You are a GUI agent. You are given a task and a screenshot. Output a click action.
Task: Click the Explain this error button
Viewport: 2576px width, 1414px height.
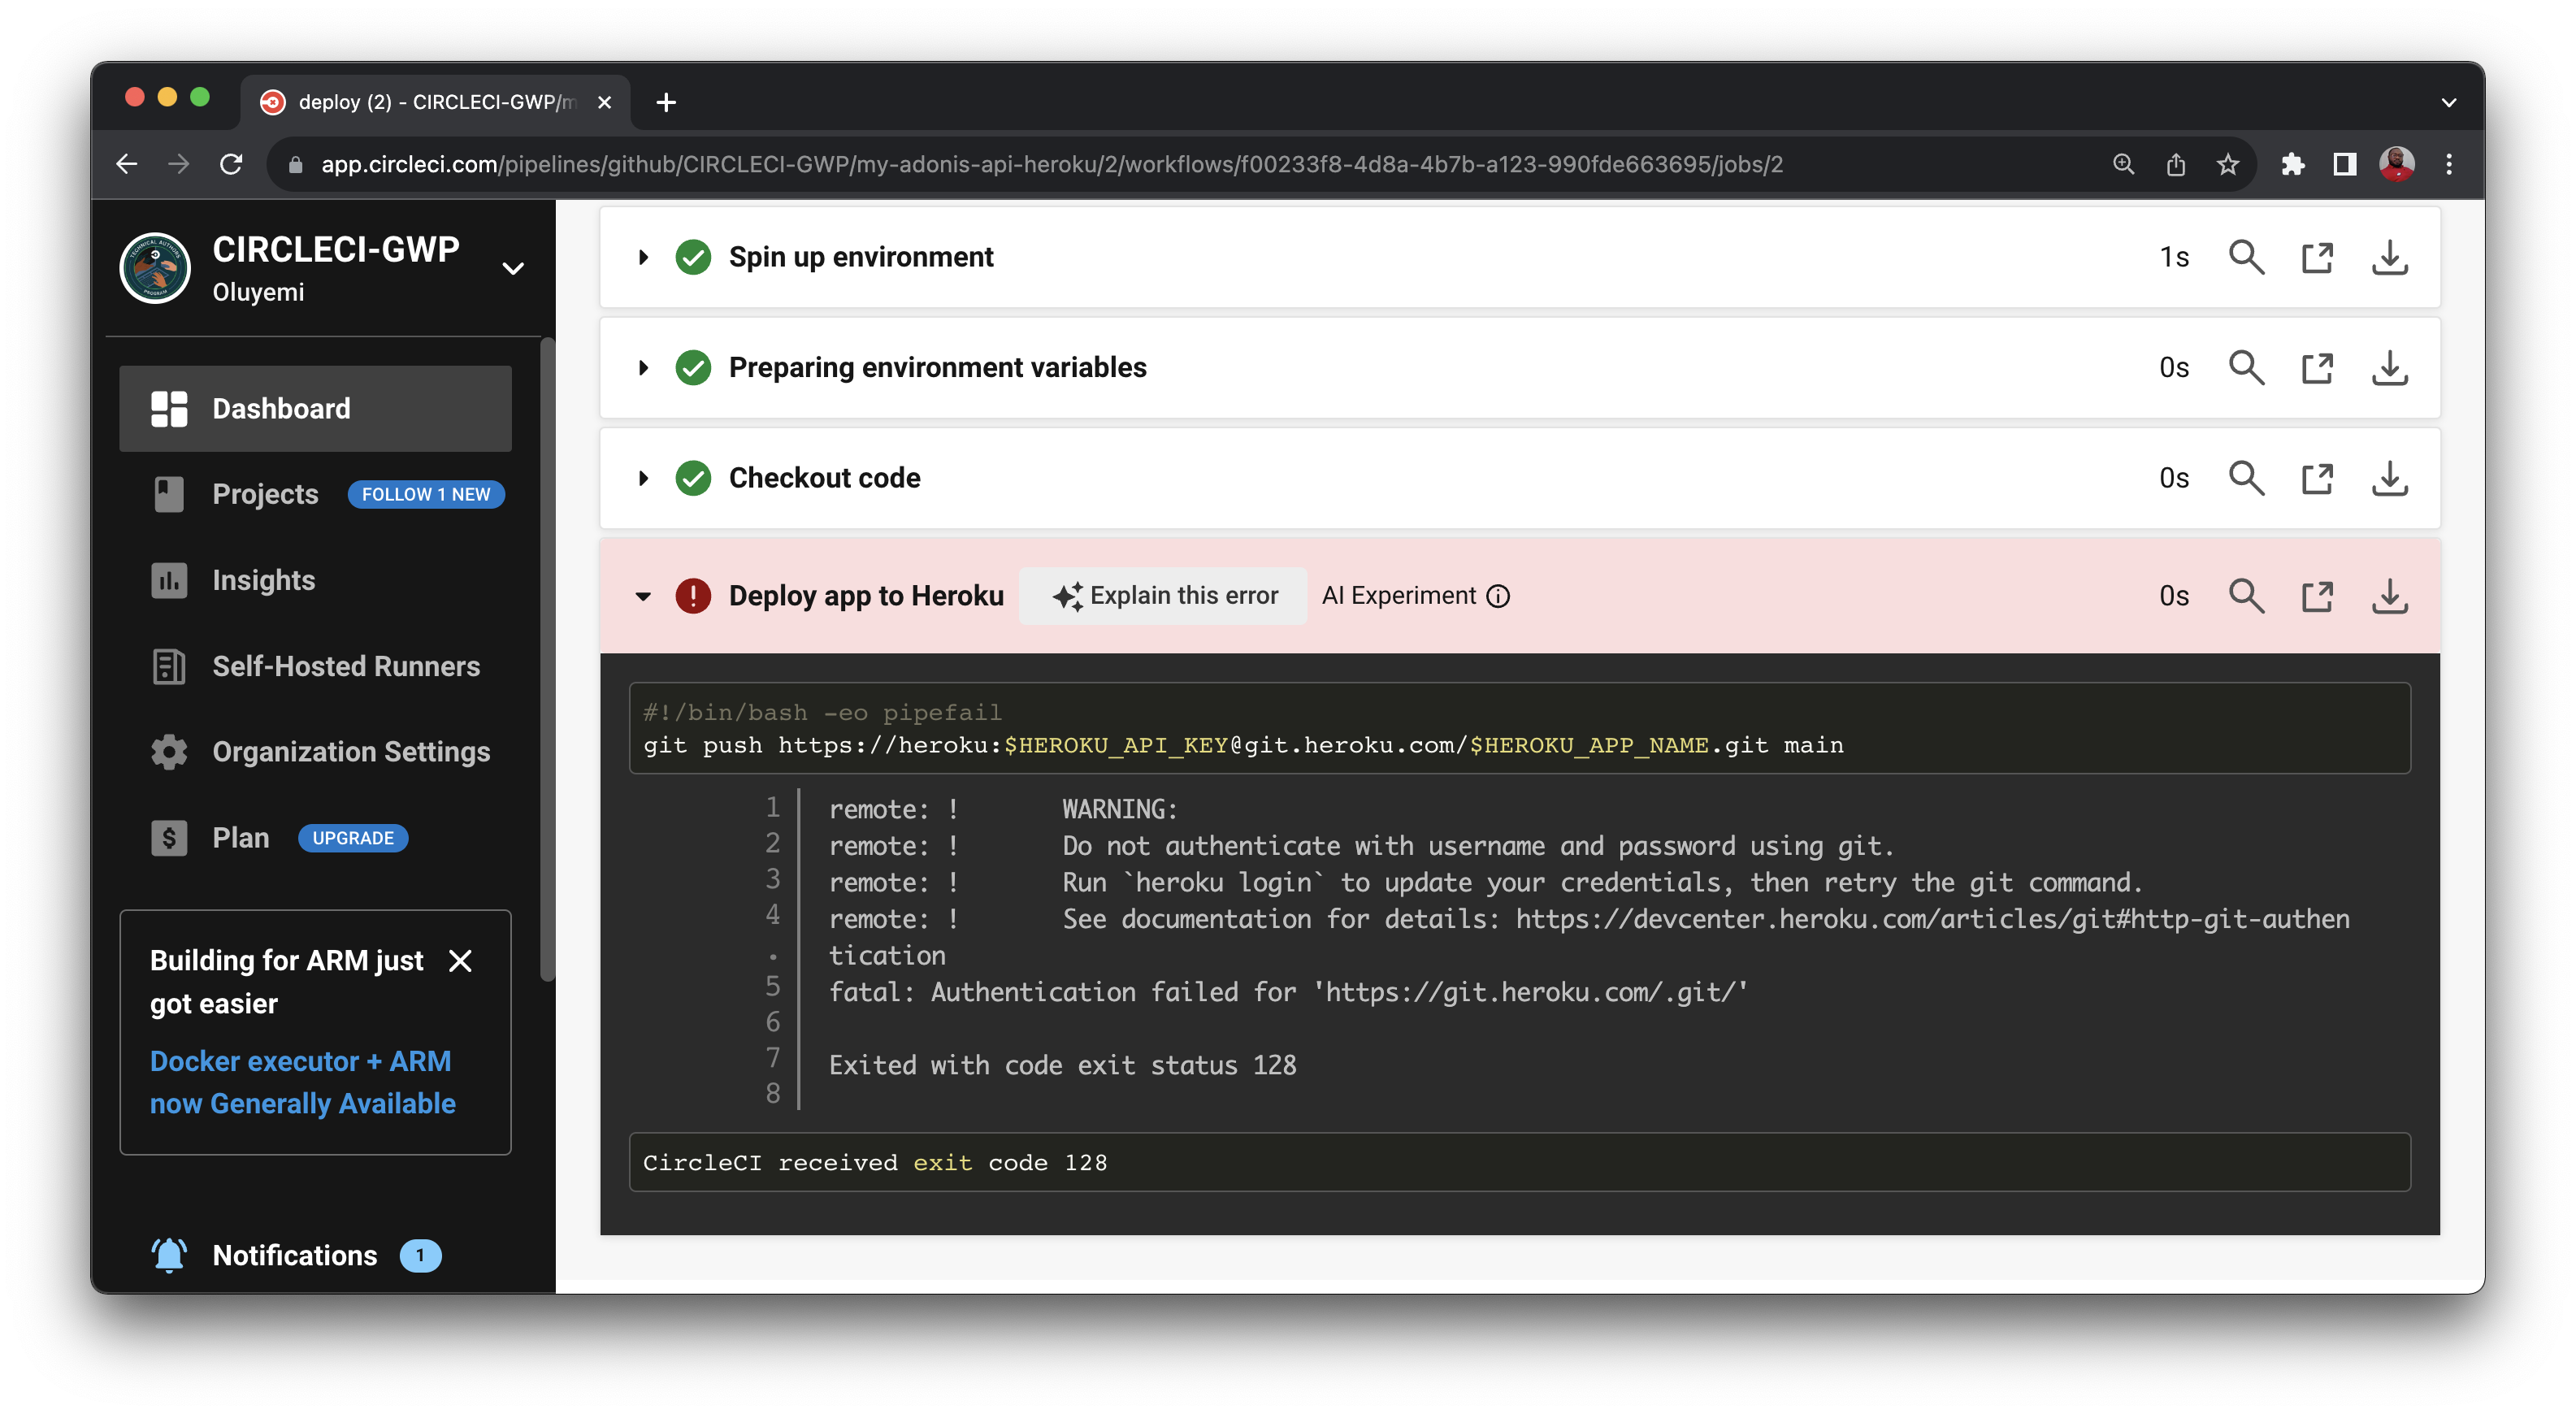[1163, 596]
